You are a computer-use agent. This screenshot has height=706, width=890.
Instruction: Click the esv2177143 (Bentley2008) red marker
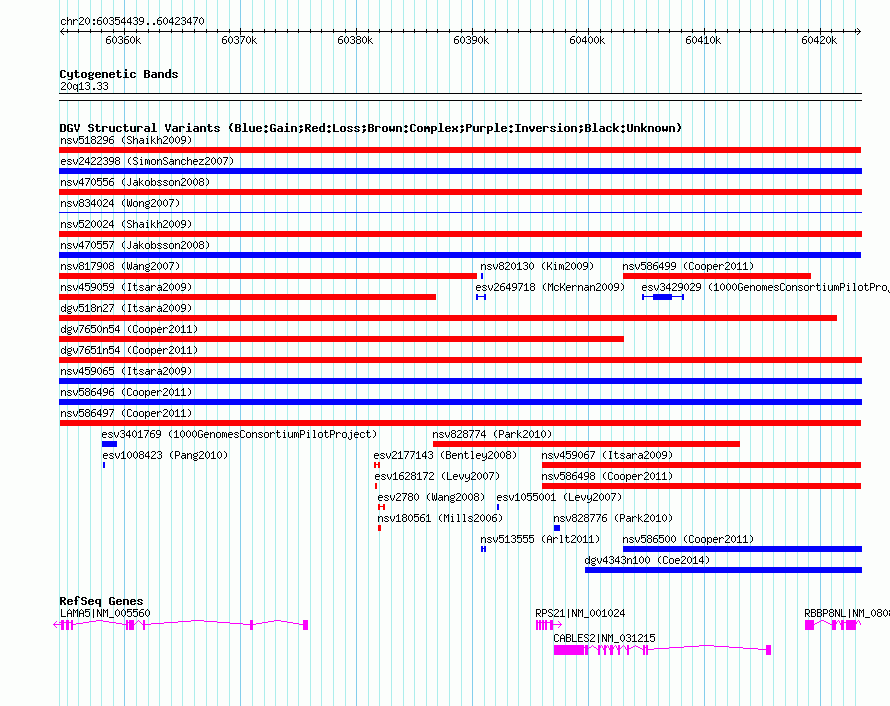coord(377,465)
